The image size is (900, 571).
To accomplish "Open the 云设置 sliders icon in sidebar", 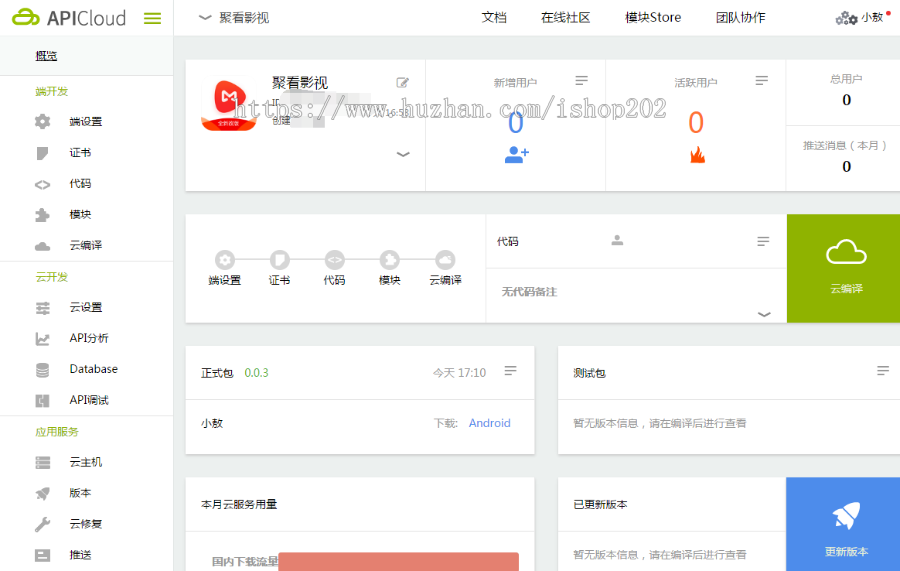I will 42,308.
